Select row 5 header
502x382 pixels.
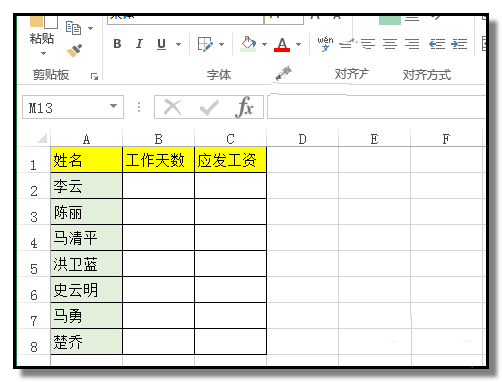click(x=33, y=264)
